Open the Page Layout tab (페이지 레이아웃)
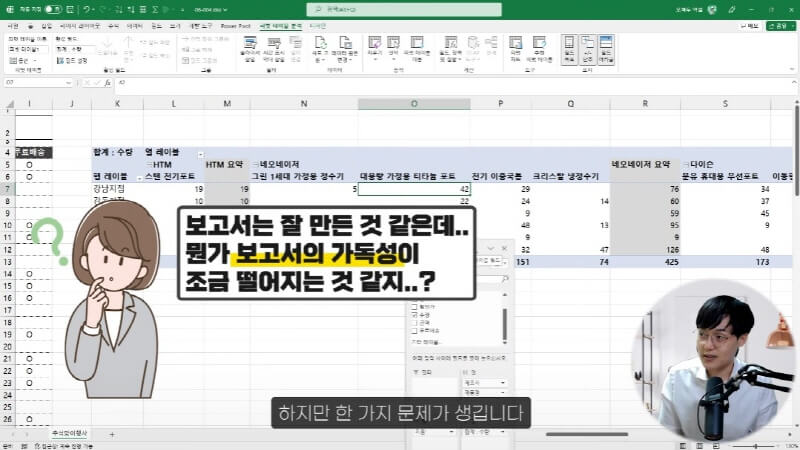Image resolution: width=800 pixels, height=450 pixels. click(x=80, y=26)
